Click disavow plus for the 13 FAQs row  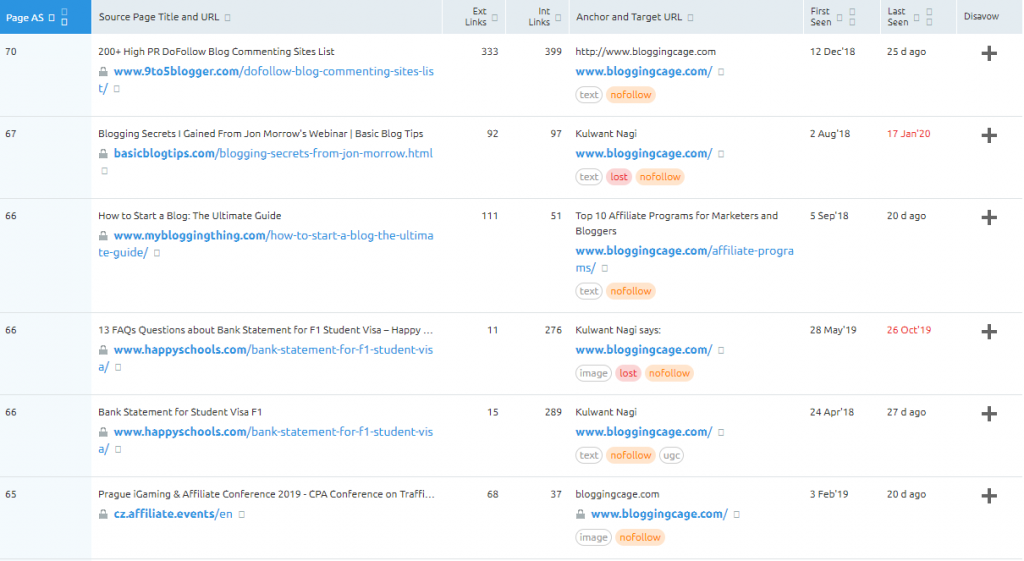pos(989,332)
